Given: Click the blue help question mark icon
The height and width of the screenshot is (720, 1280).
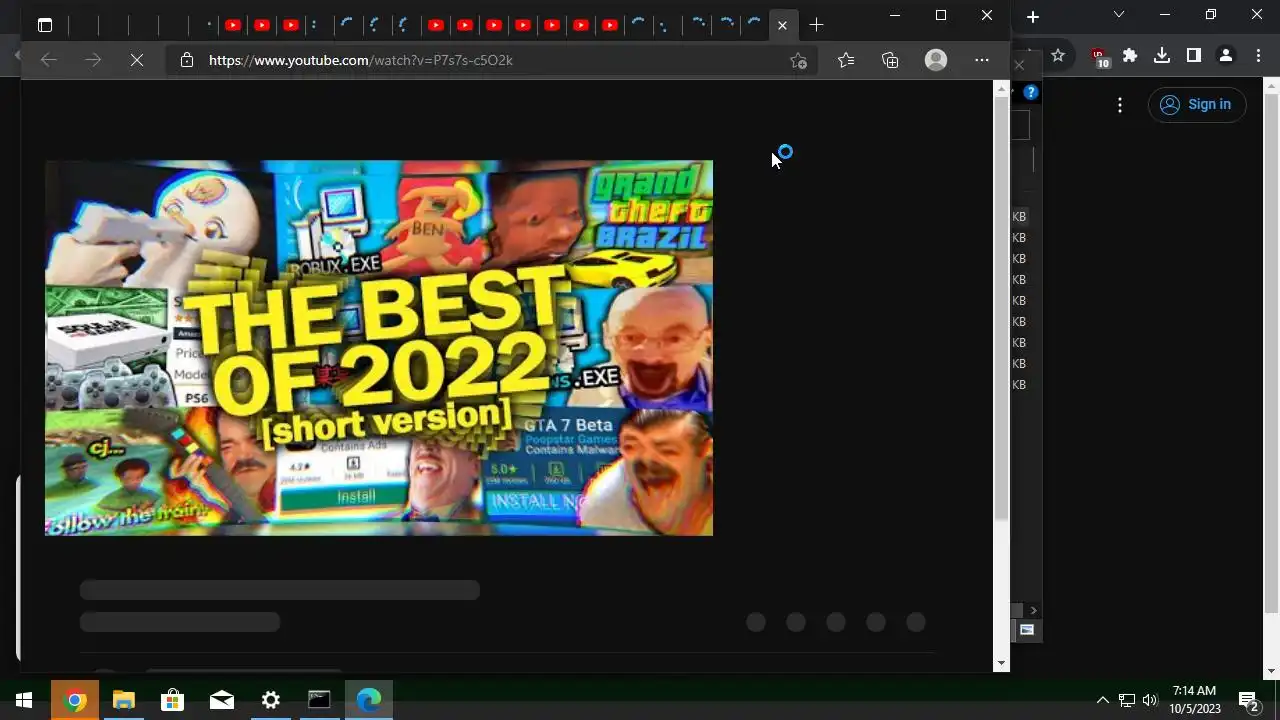Looking at the screenshot, I should (1031, 92).
